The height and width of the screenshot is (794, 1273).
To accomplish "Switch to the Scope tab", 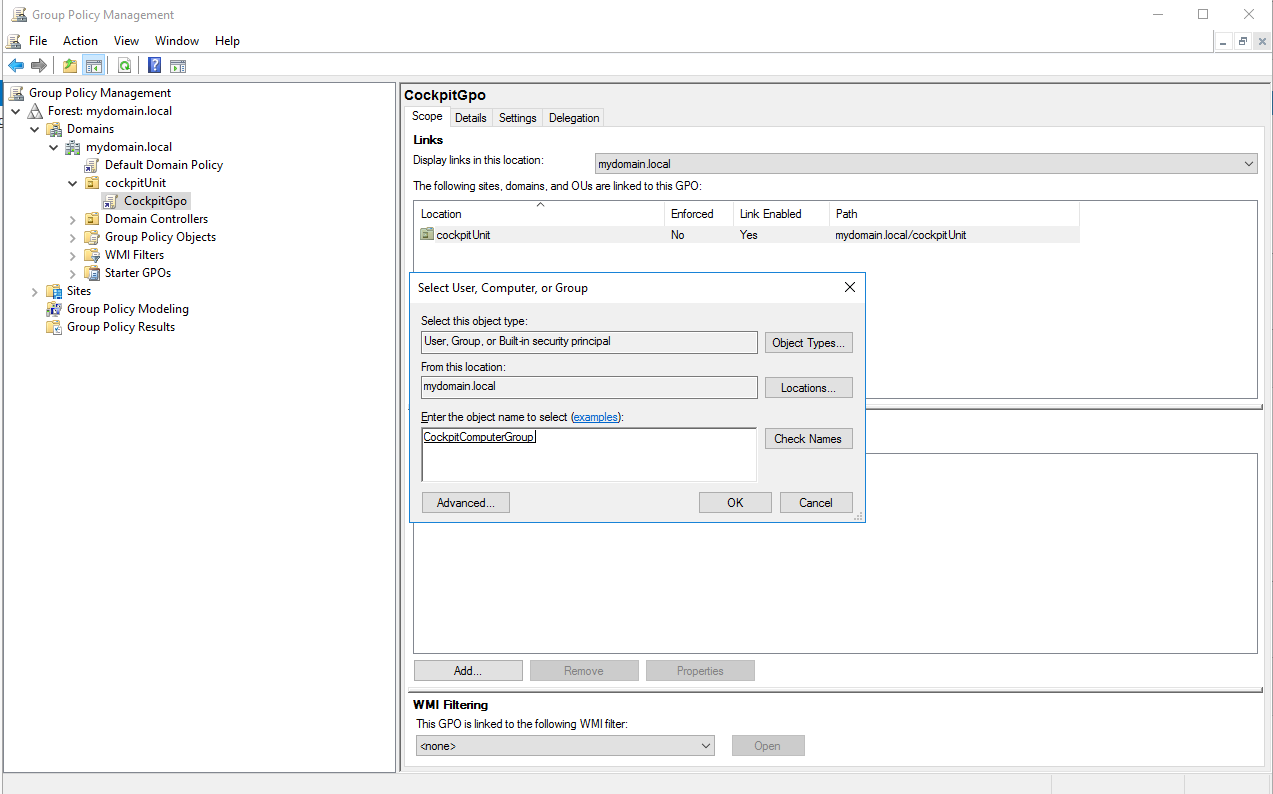I will coord(427,117).
